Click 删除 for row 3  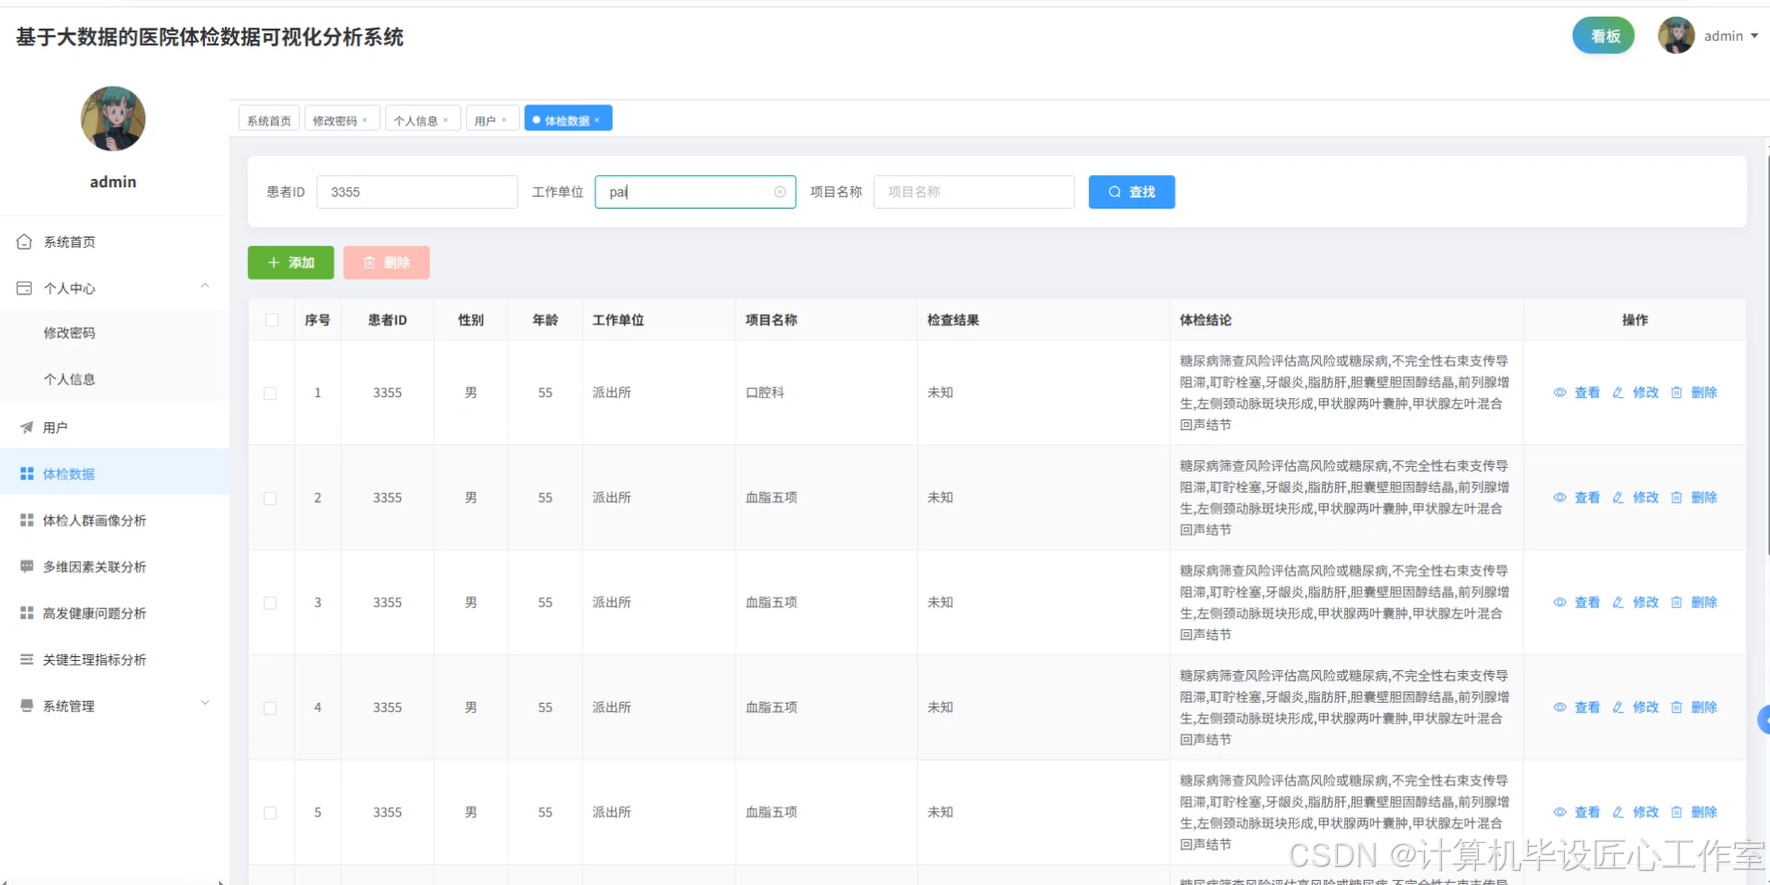point(1694,603)
